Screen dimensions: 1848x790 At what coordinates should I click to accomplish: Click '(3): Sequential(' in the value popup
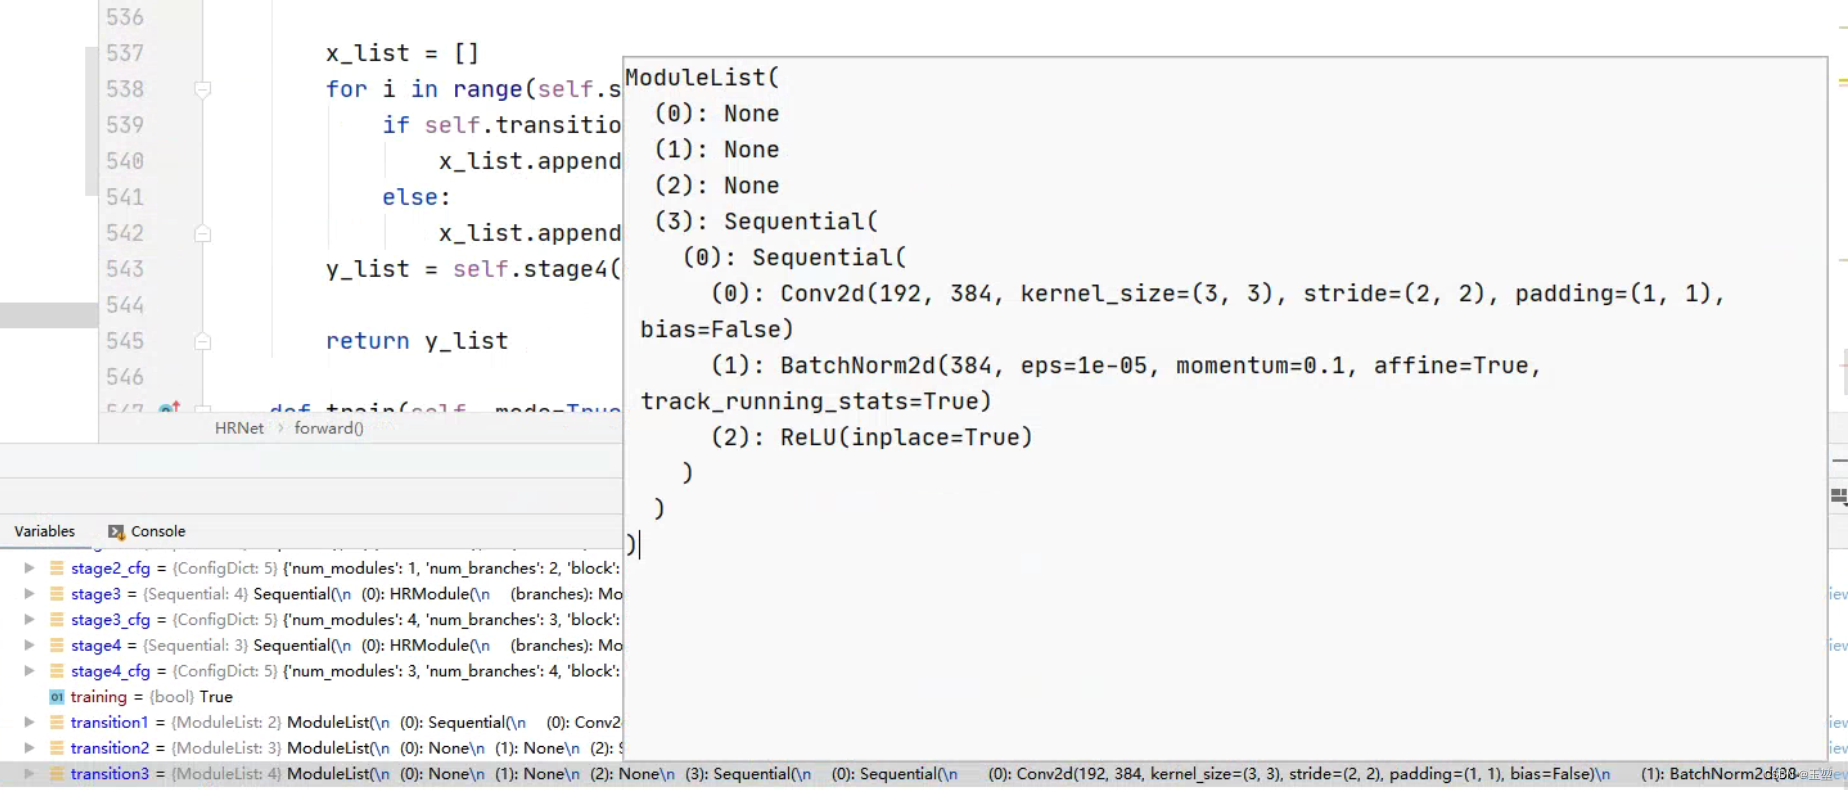click(766, 222)
